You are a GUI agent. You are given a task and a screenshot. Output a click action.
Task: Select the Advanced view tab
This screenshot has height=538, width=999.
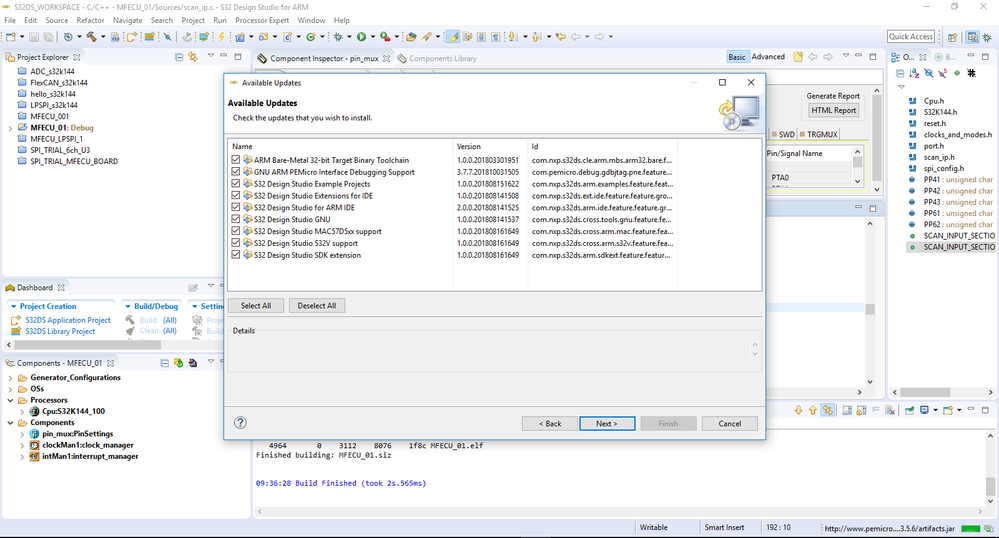tap(768, 57)
